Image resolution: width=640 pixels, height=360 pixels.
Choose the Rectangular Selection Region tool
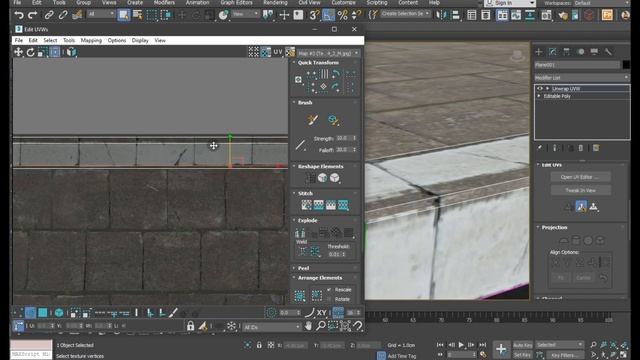[152, 15]
